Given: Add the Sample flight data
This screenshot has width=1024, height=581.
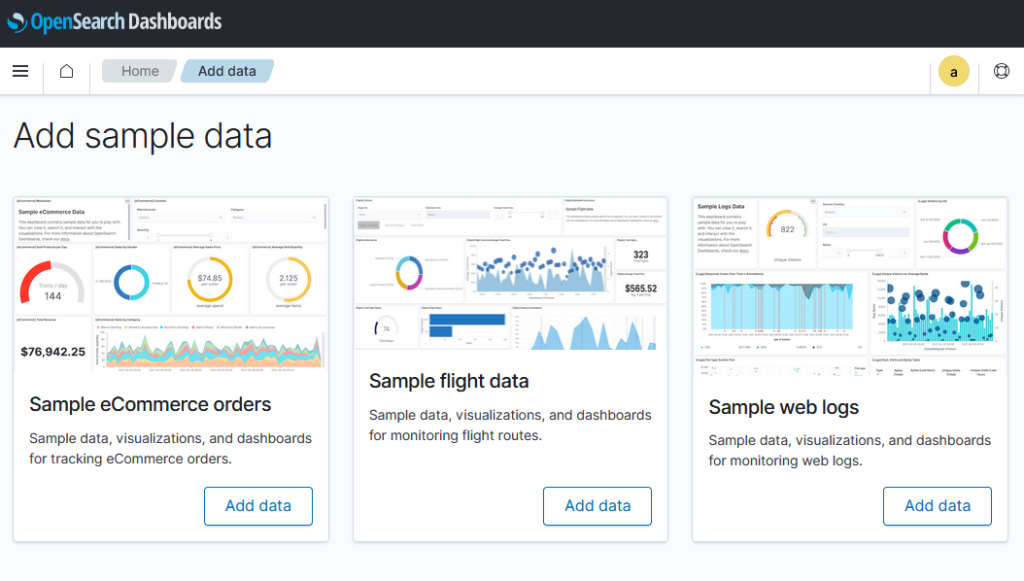Looking at the screenshot, I should click(597, 506).
